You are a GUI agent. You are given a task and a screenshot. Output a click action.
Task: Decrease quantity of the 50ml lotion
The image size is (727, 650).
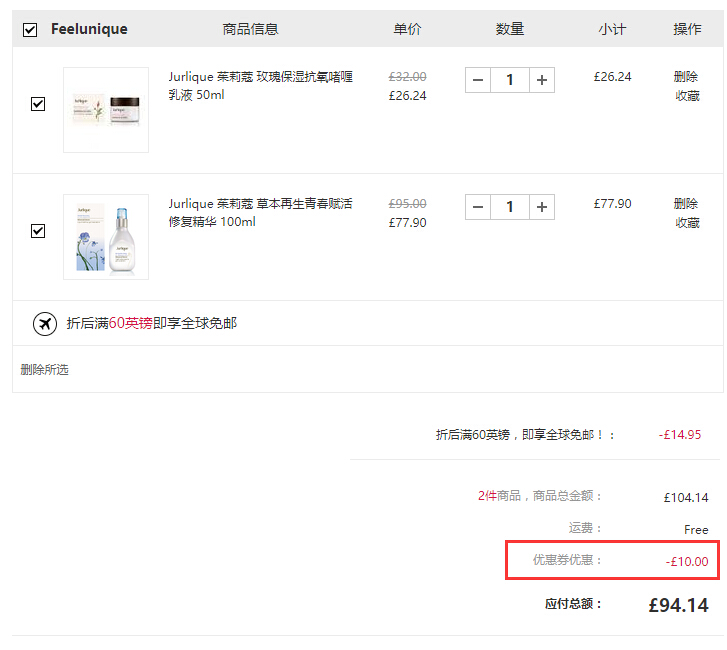tap(478, 80)
